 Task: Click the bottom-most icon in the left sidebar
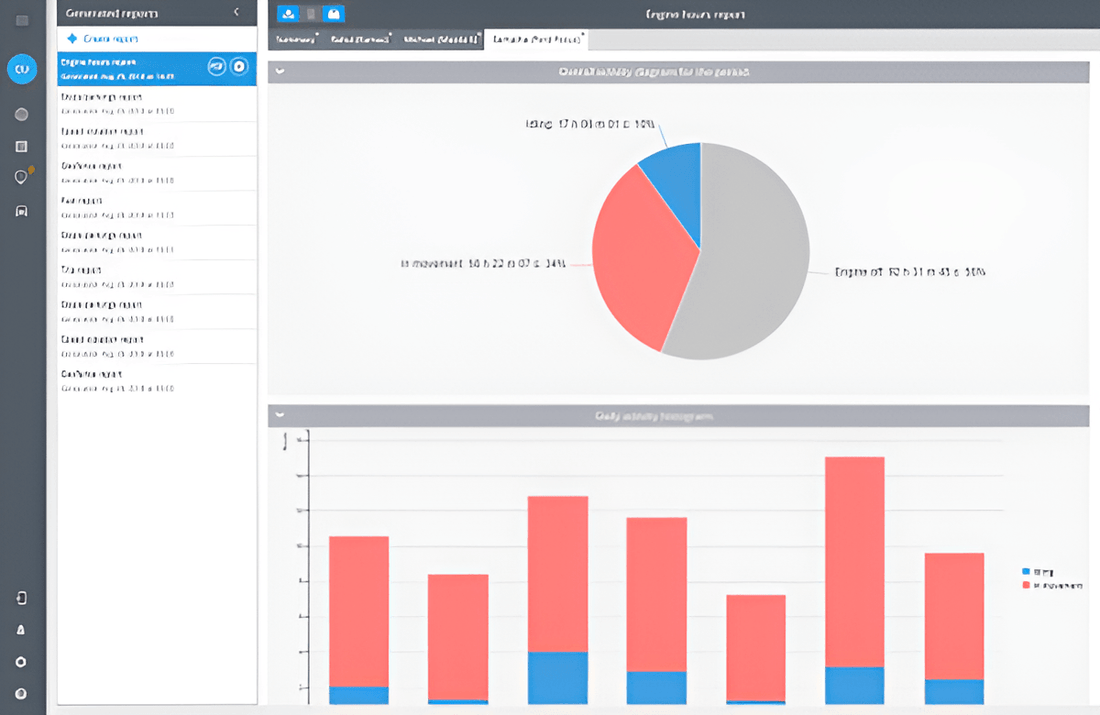point(22,693)
